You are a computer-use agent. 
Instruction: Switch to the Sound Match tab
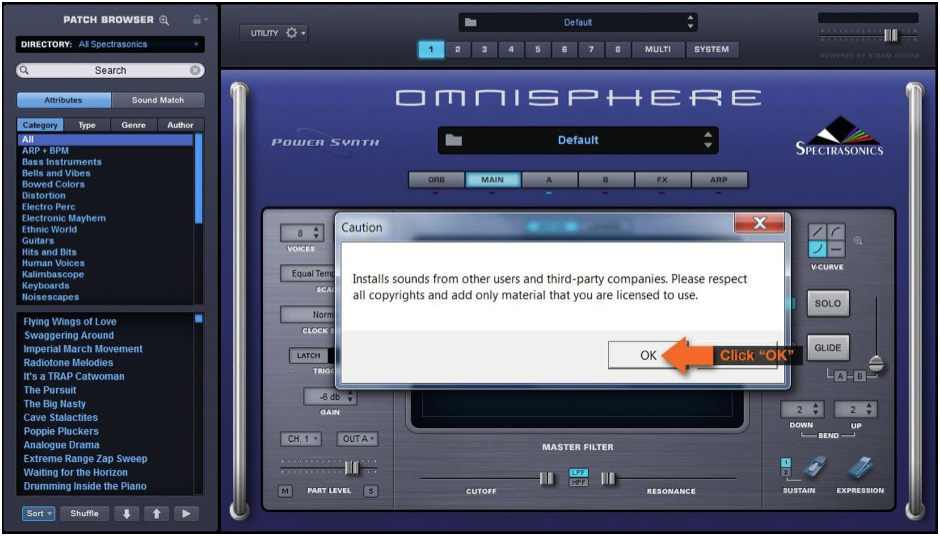(x=158, y=100)
